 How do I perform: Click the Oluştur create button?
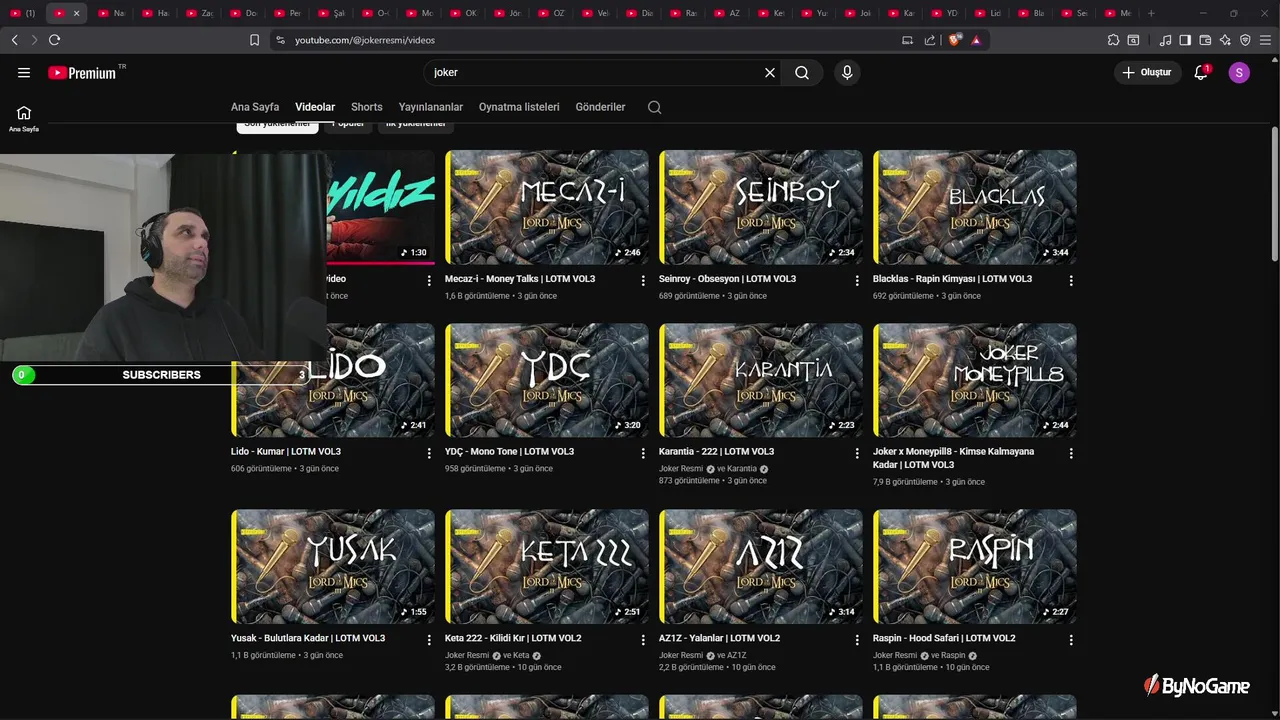1146,73
